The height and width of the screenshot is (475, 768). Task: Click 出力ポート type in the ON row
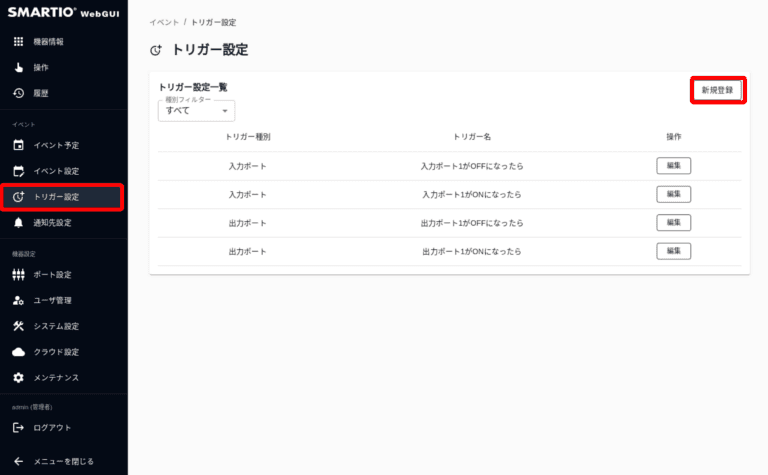pos(247,252)
